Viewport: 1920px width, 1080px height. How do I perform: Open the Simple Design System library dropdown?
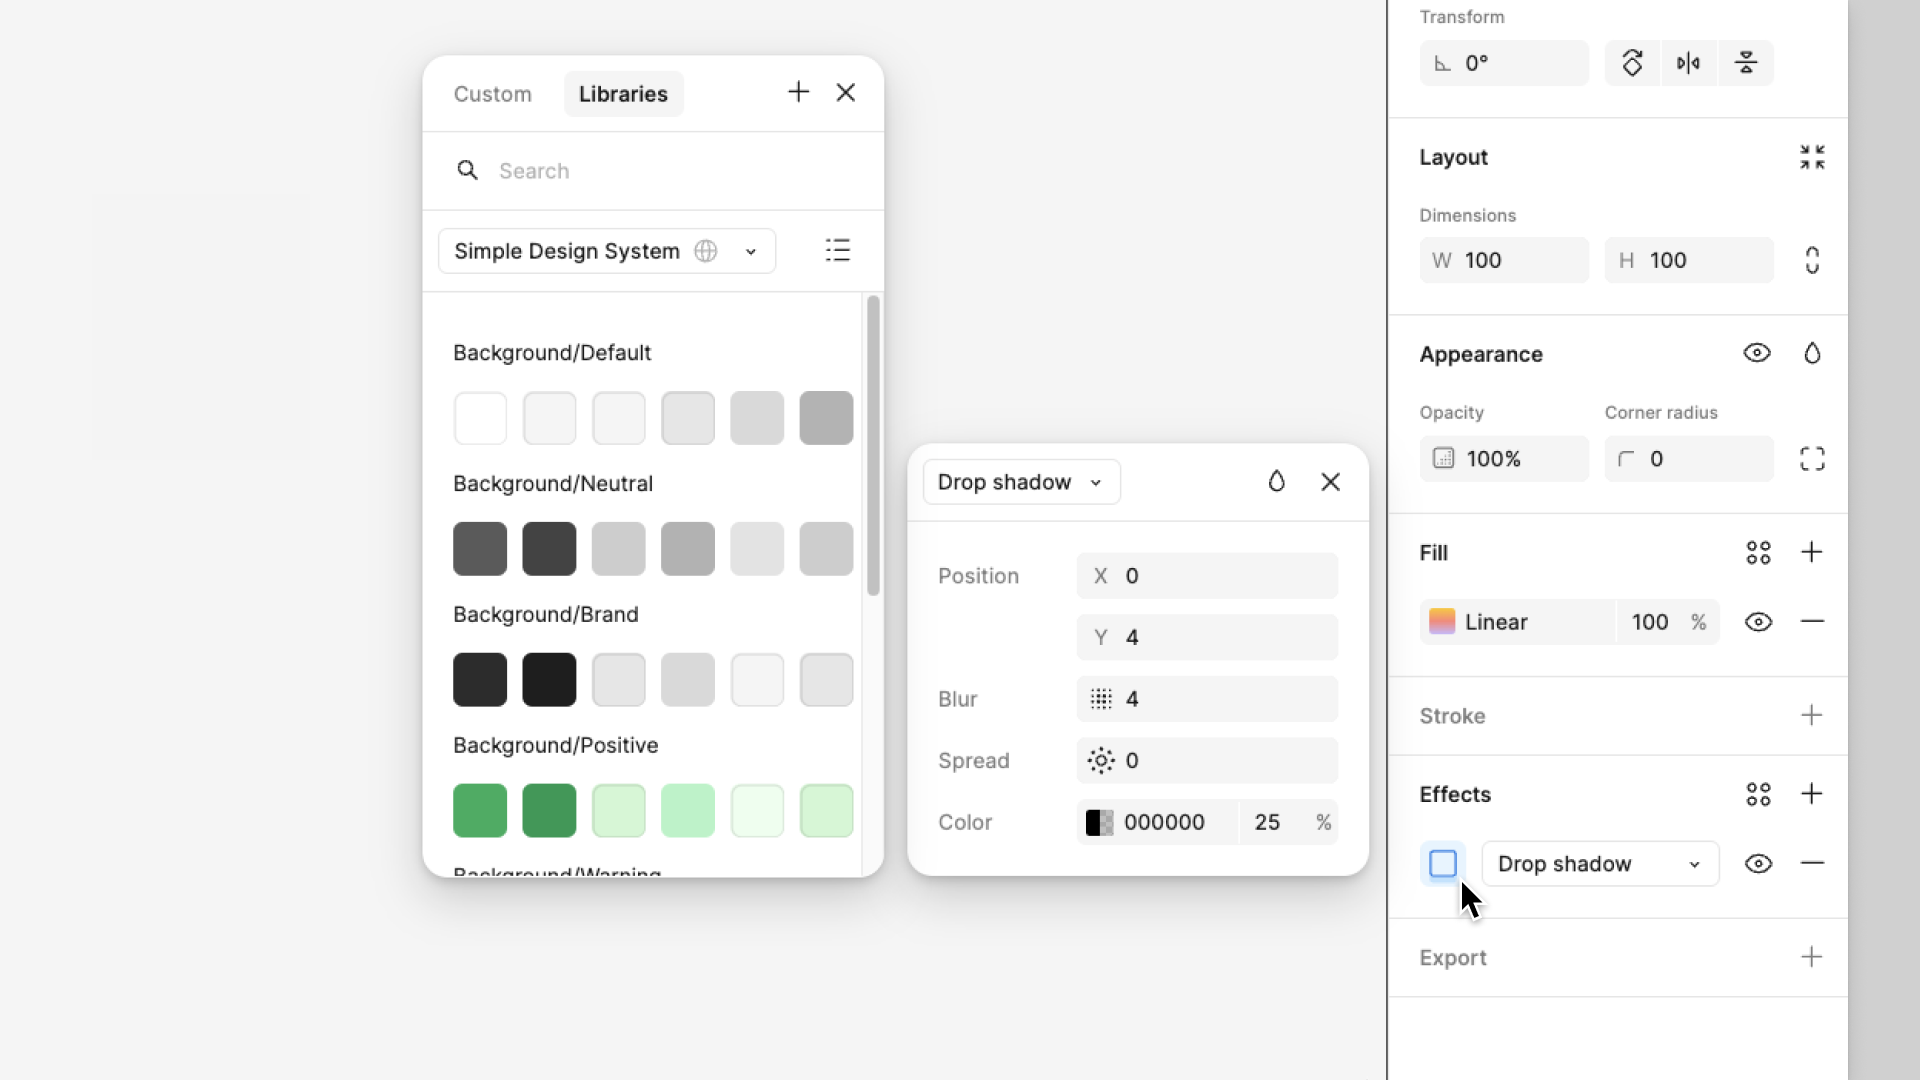pos(606,251)
